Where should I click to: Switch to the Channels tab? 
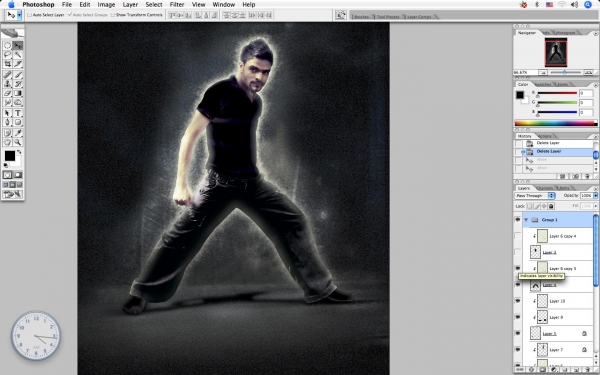click(x=545, y=188)
